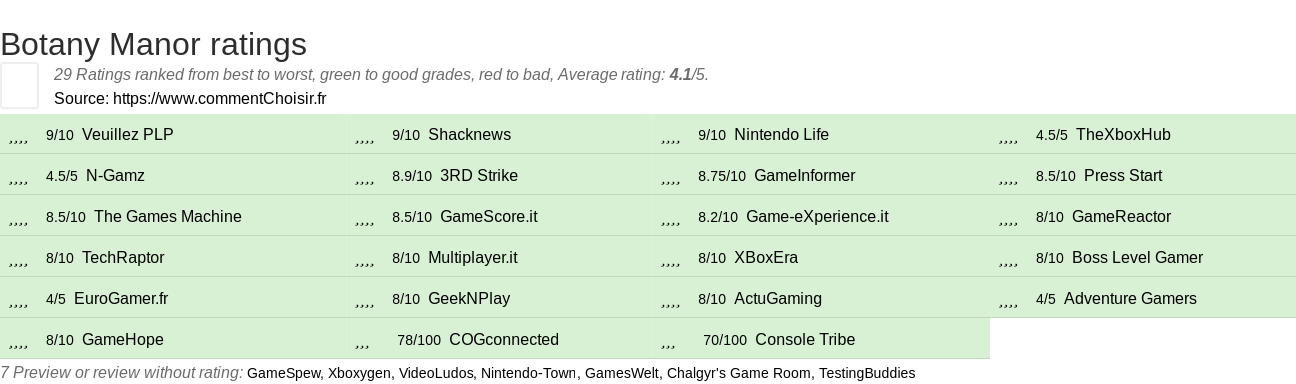Open the Press Start review

pyautogui.click(x=1122, y=176)
